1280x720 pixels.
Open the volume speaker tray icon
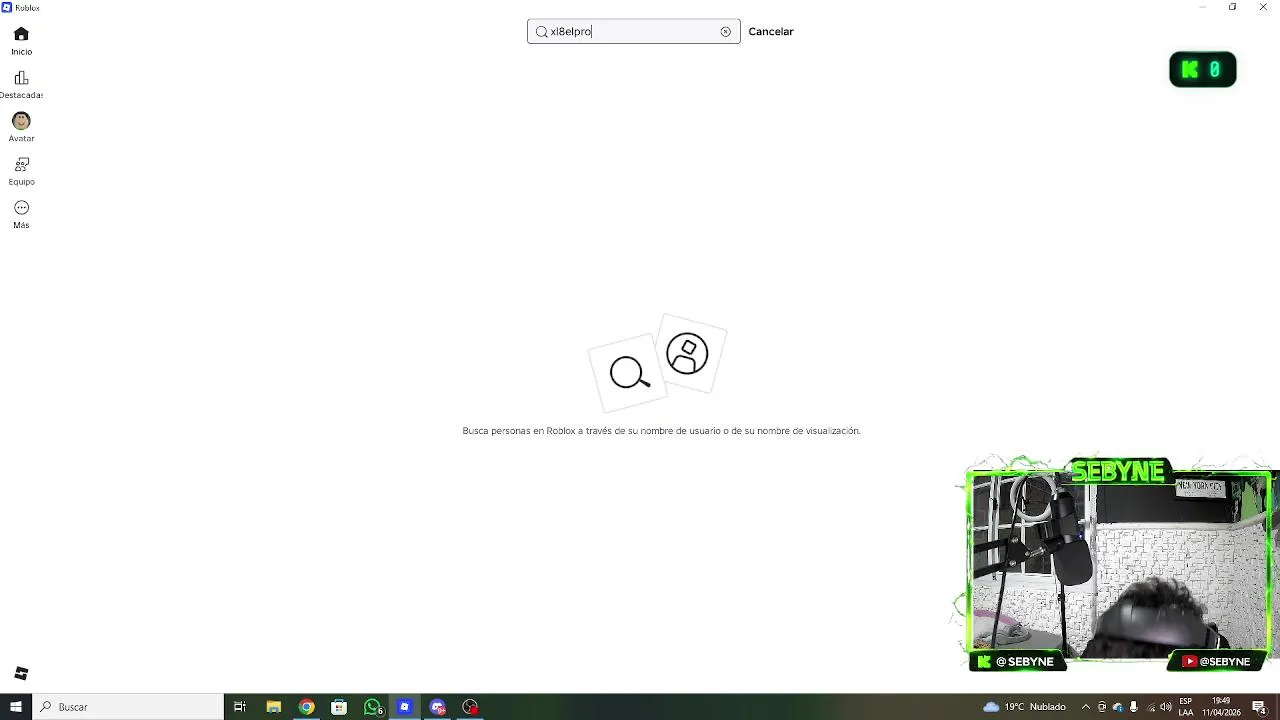1166,707
